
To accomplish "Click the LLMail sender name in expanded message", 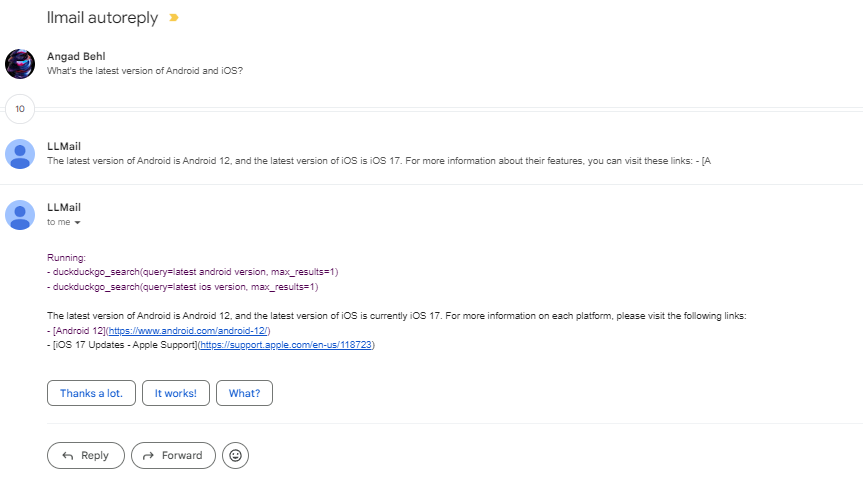I will click(x=64, y=207).
